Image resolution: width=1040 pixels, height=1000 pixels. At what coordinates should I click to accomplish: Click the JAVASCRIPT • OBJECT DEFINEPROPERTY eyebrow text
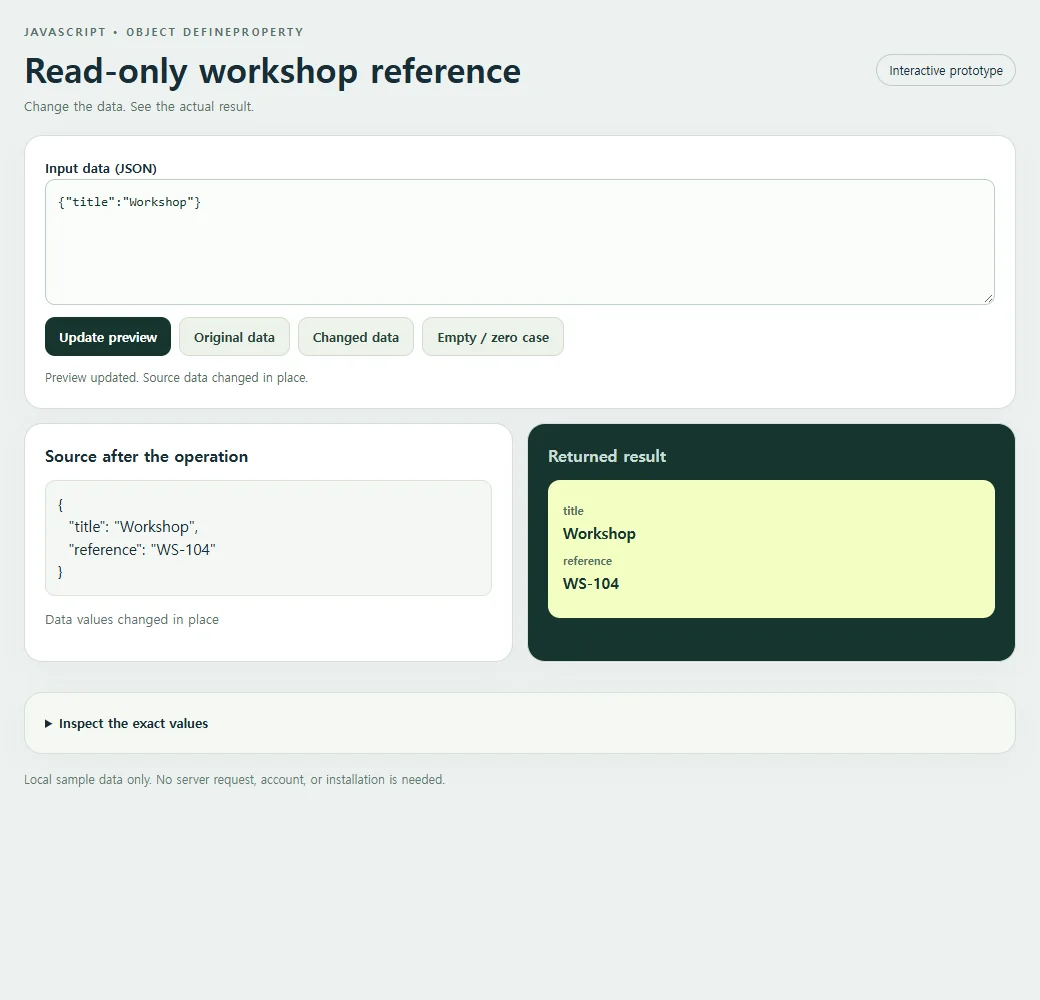coord(164,32)
